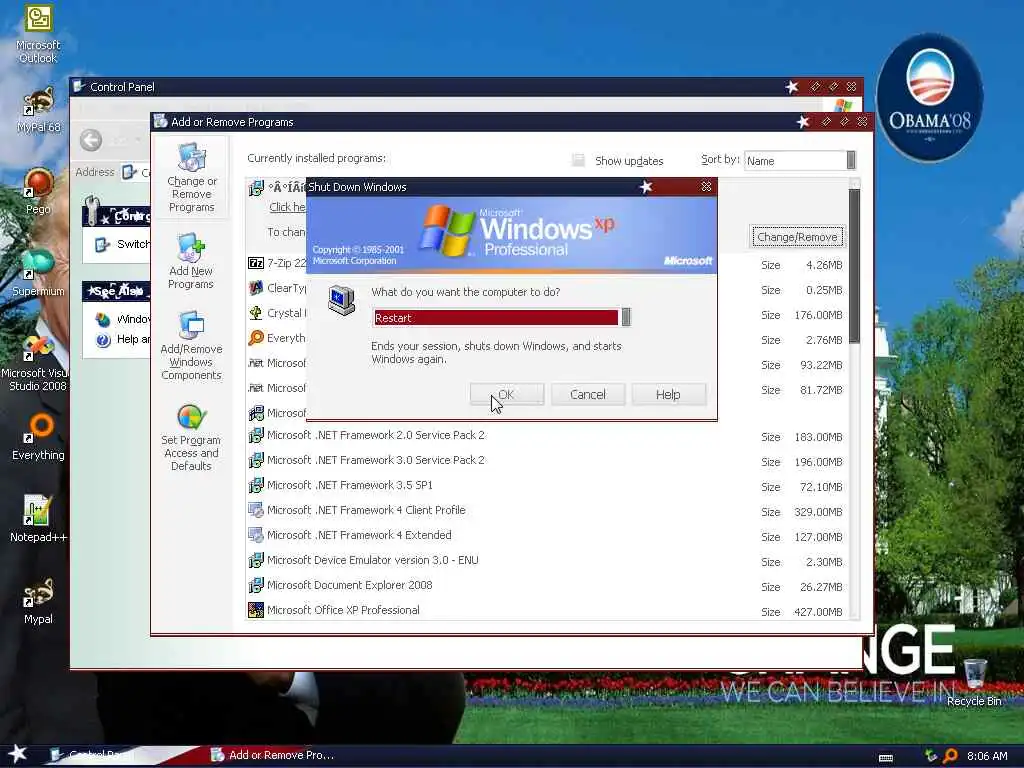Click the 'Click here' support information link
Viewport: 1024px width, 768px height.
tap(287, 207)
